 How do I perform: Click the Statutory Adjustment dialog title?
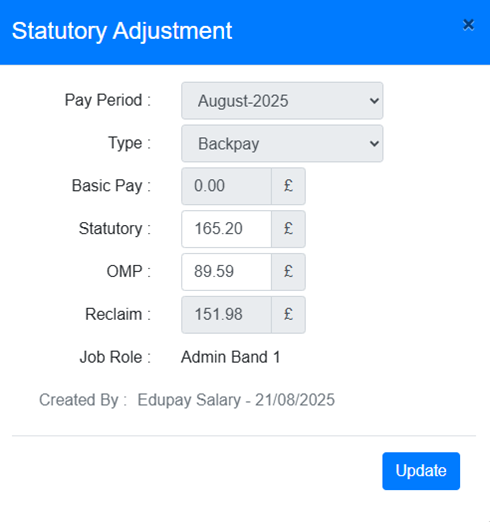(x=122, y=31)
